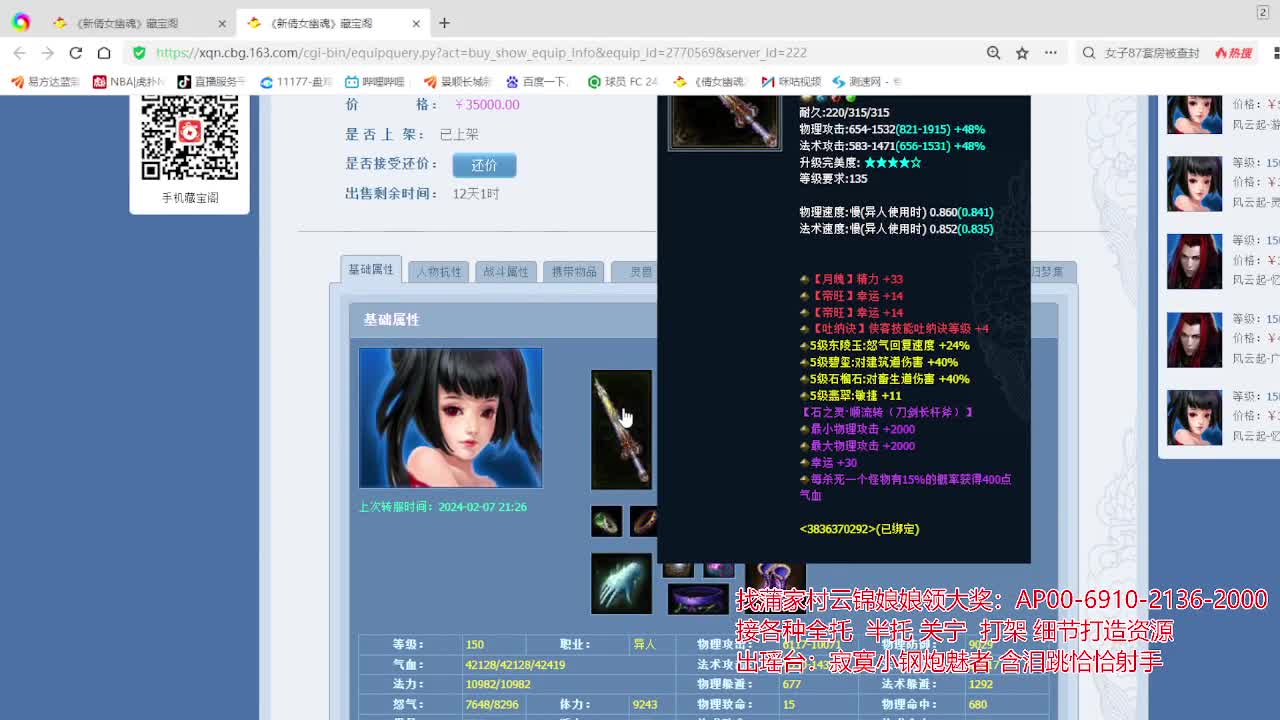Click the magnifier zoom icon in address bar
1280x720 pixels.
tap(992, 52)
